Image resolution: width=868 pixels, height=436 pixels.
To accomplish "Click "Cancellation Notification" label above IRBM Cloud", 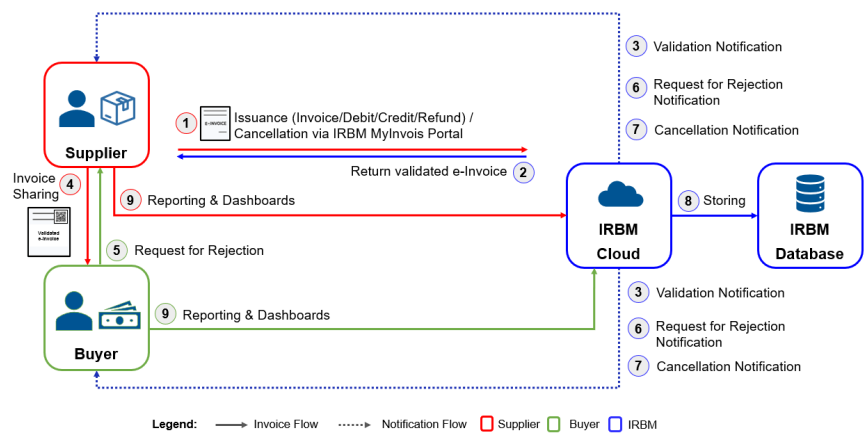I will click(726, 131).
